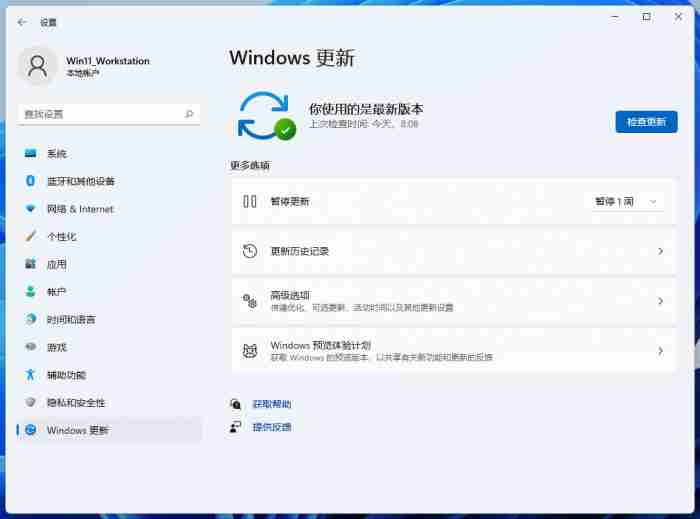Click the 时间和语言 globe icon
The width and height of the screenshot is (700, 519).
30,319
